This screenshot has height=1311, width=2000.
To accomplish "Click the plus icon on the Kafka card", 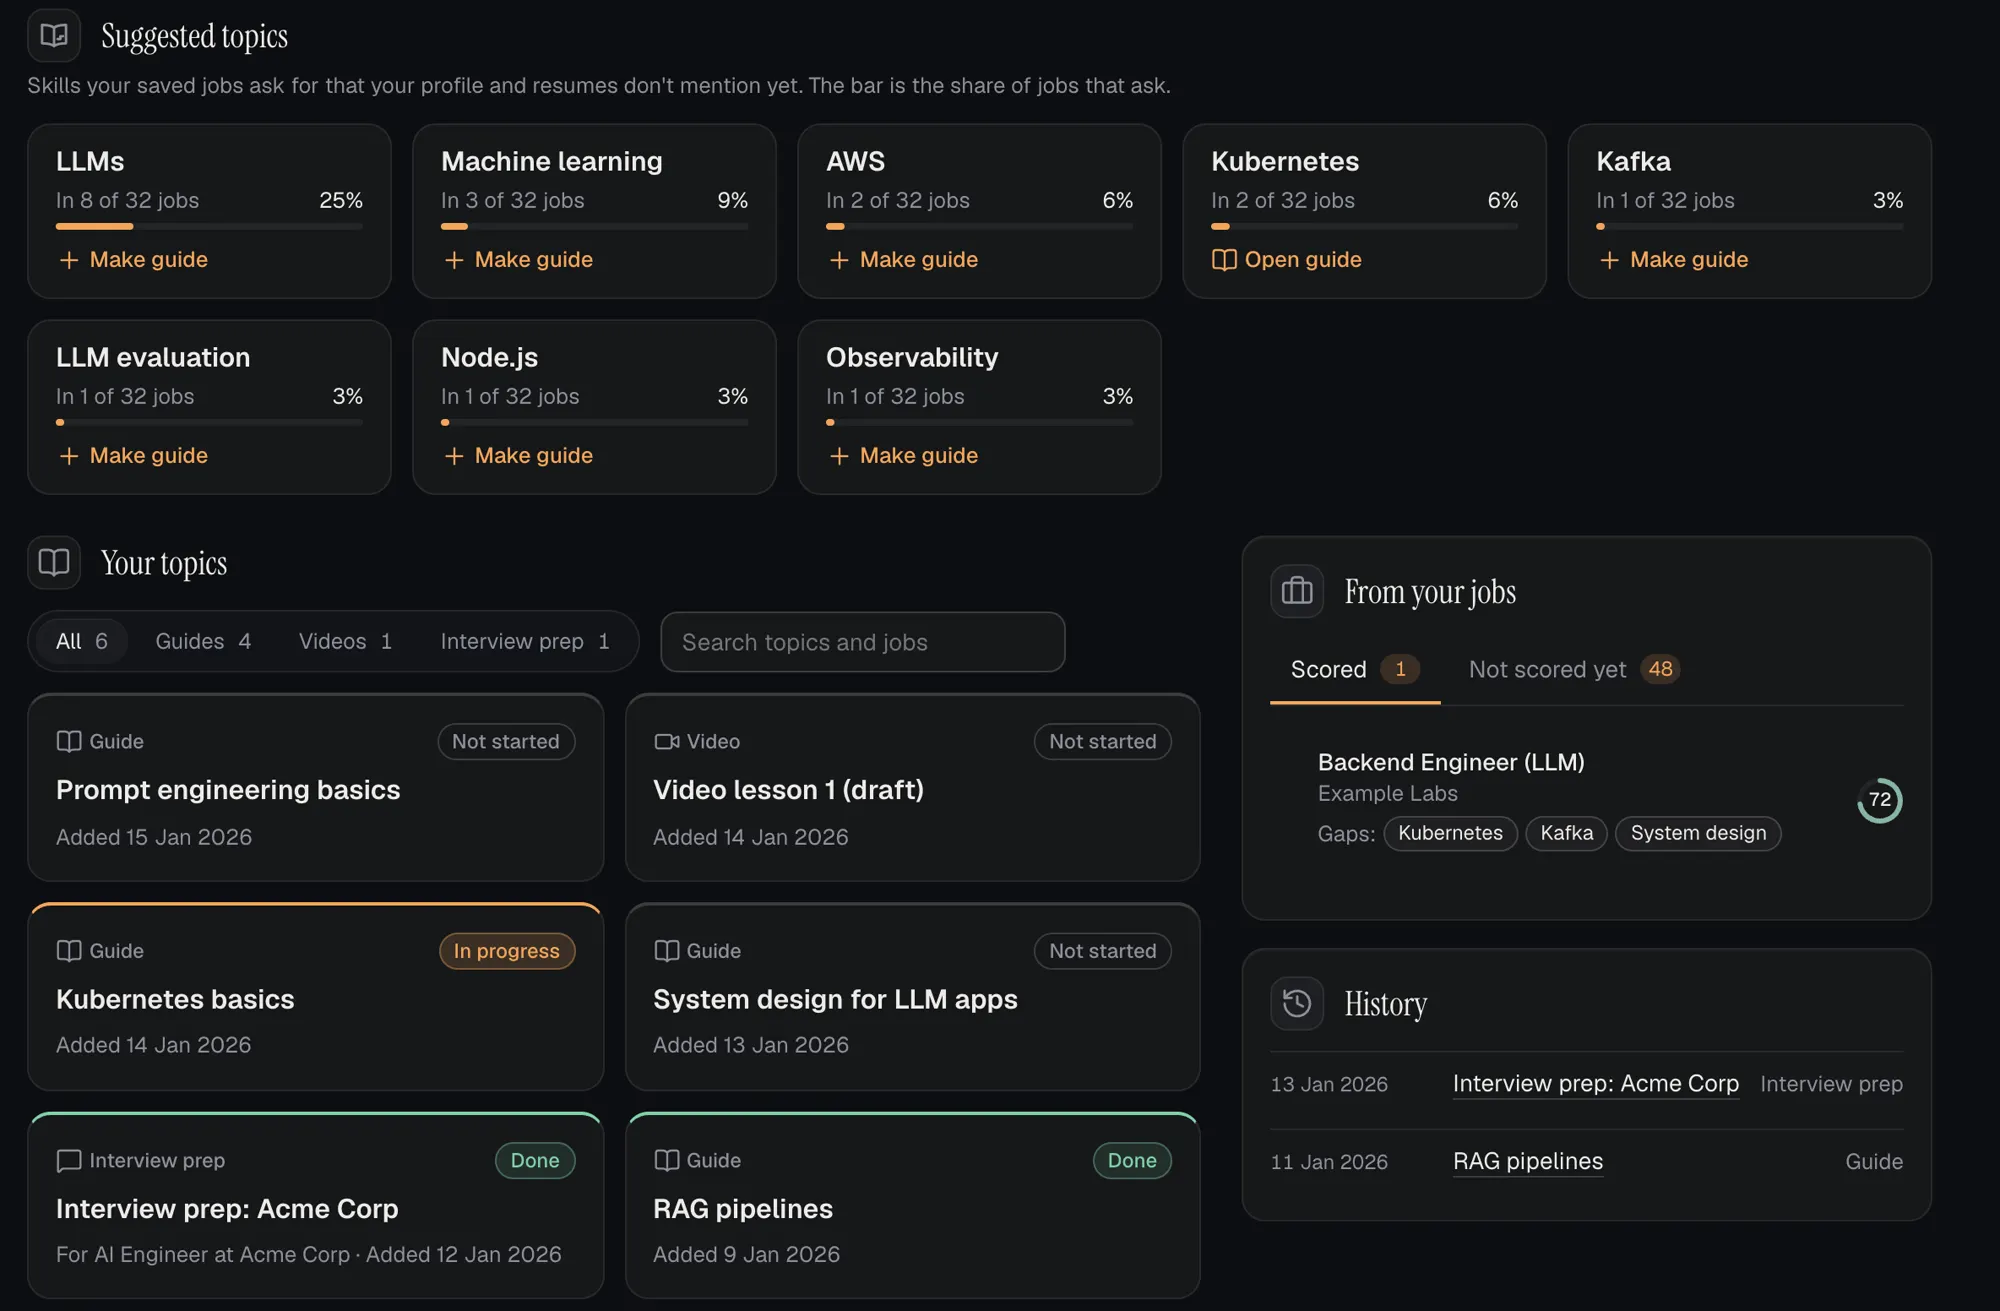I will coord(1609,260).
